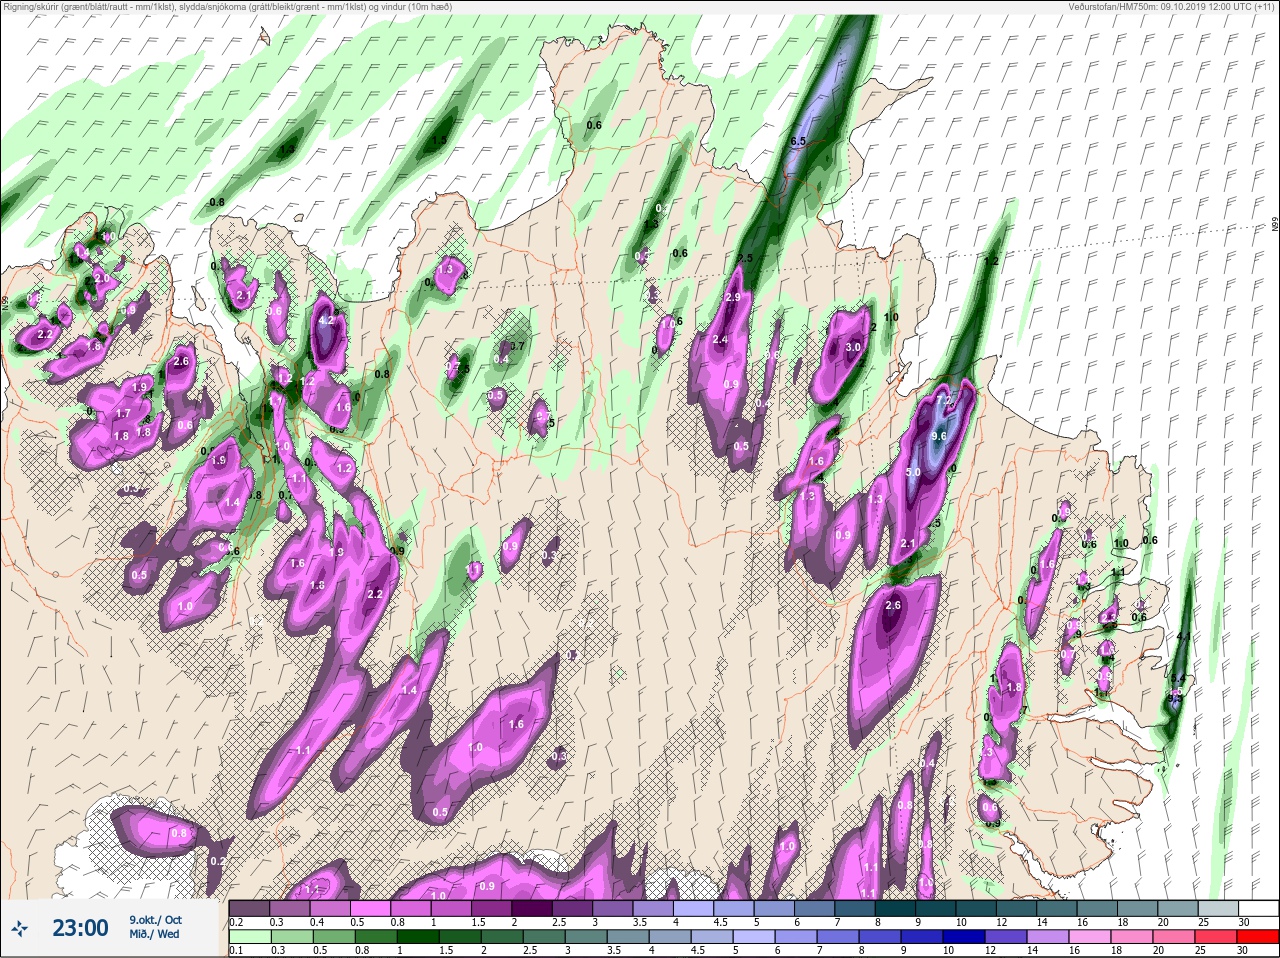Click the 3.0 snowfall value on the map

(x=853, y=347)
